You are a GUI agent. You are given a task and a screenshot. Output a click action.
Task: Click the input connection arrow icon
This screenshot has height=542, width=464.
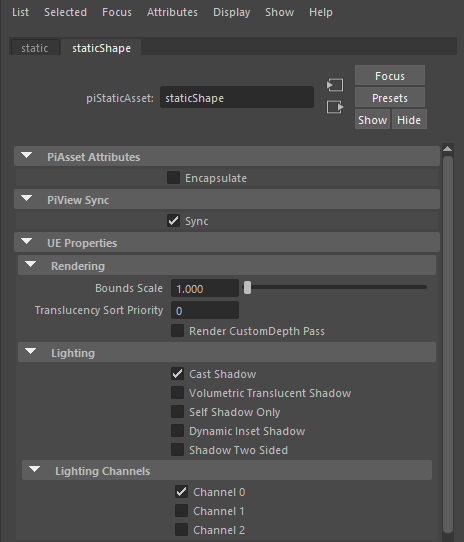[x=335, y=85]
